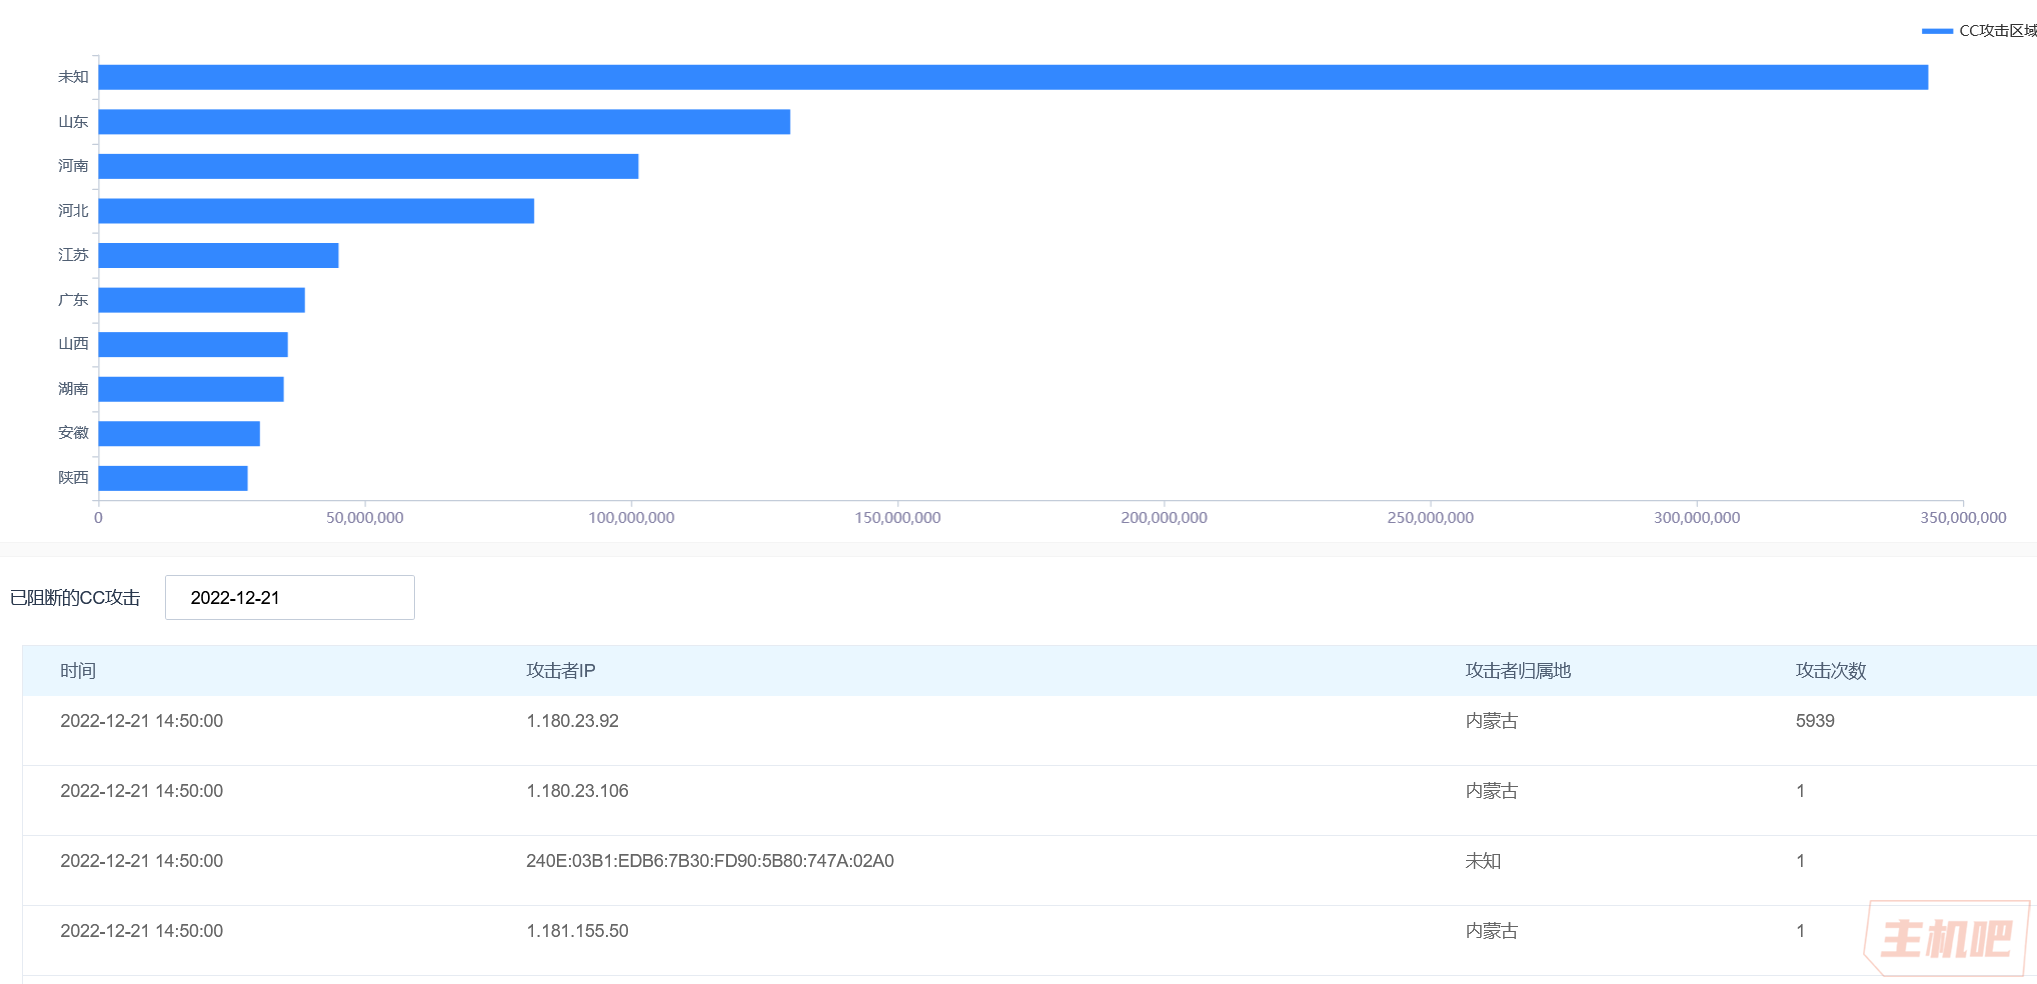The width and height of the screenshot is (2037, 984).
Task: Click the 广东 bar in the chart
Action: (x=201, y=300)
